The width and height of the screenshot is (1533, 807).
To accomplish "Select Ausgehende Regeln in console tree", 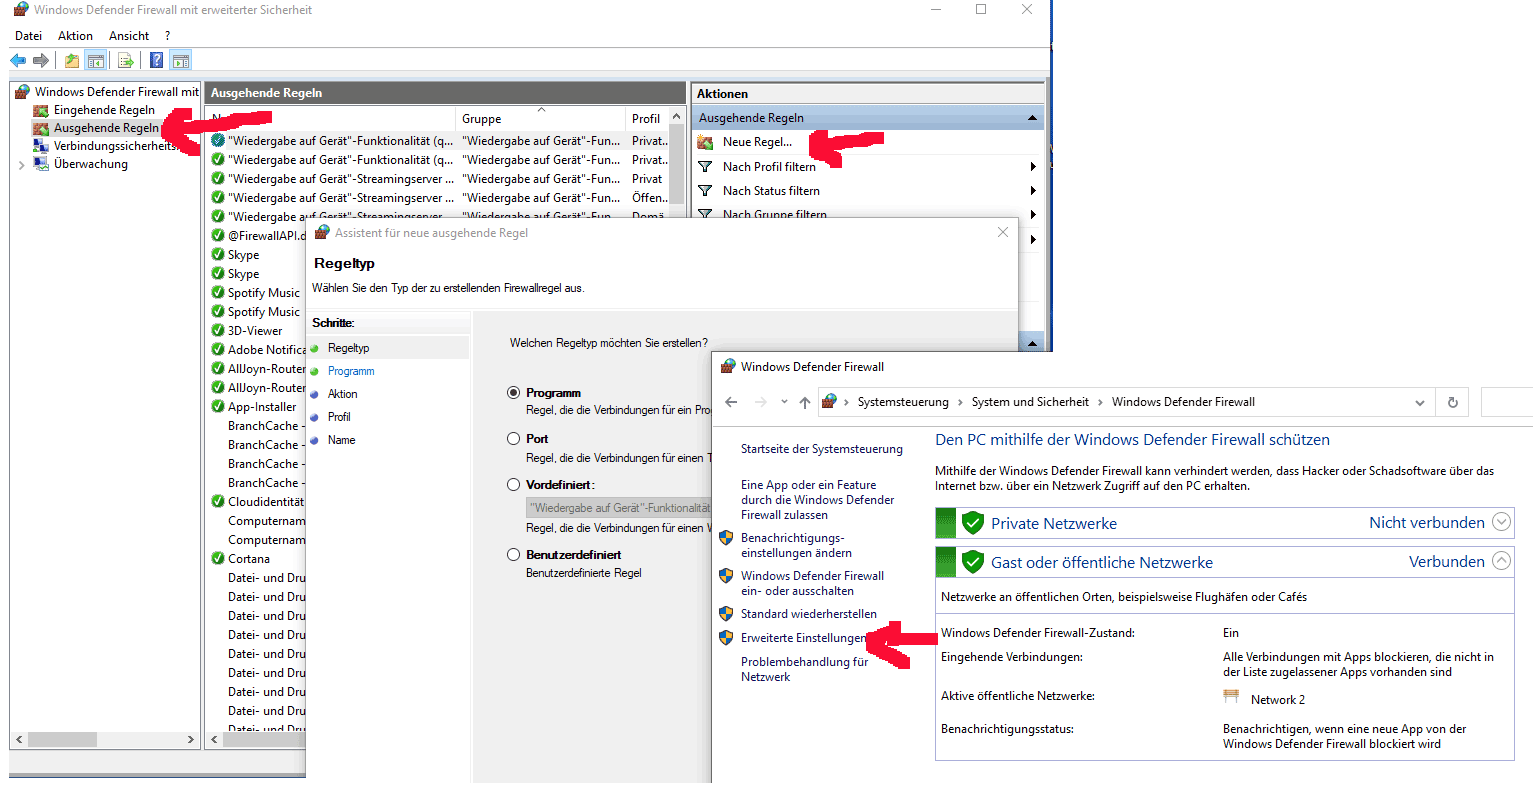I will [106, 128].
